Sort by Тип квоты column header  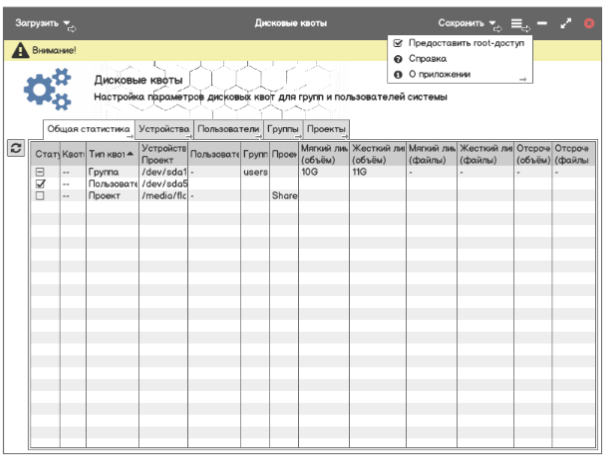[110, 154]
